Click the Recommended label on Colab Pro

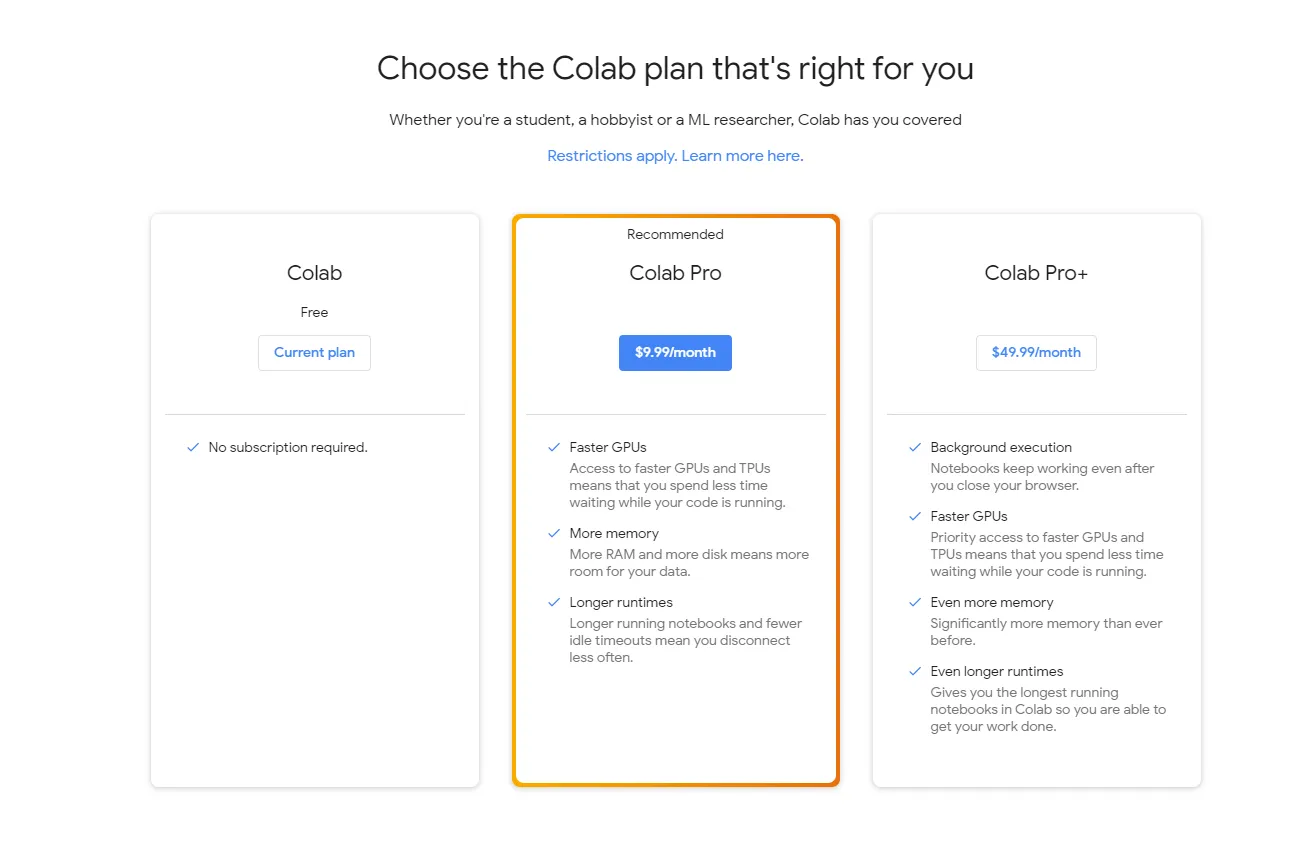click(x=675, y=235)
